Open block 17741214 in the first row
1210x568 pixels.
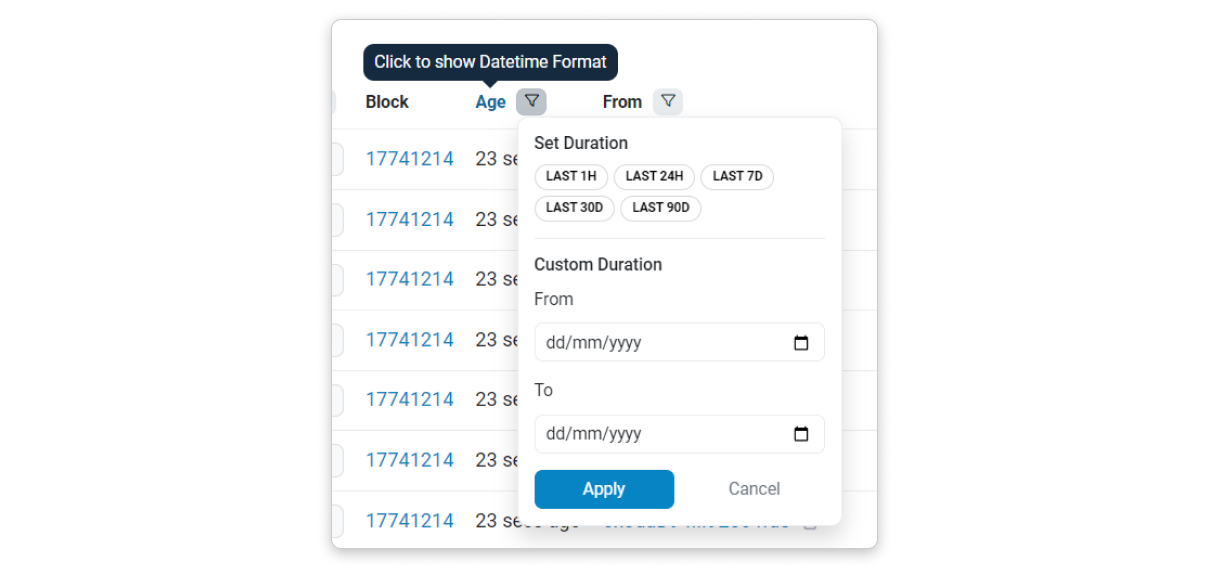click(409, 159)
